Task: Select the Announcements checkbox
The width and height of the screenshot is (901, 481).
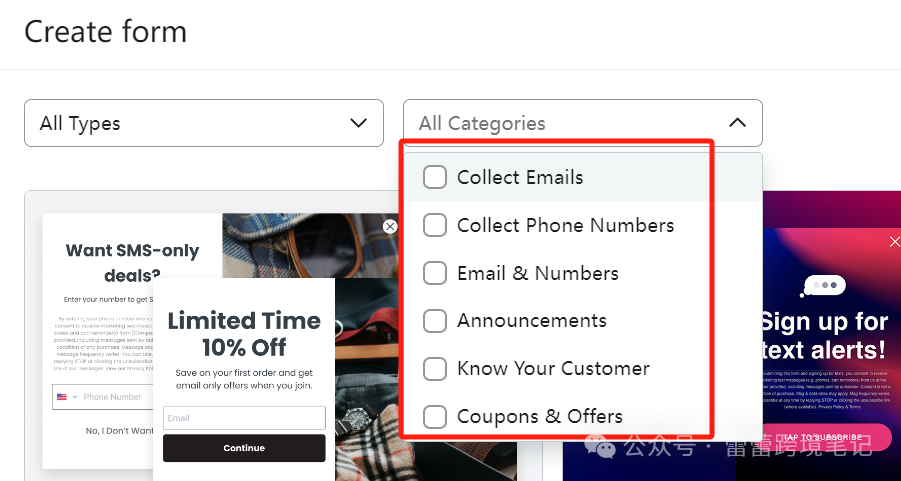Action: tap(435, 321)
